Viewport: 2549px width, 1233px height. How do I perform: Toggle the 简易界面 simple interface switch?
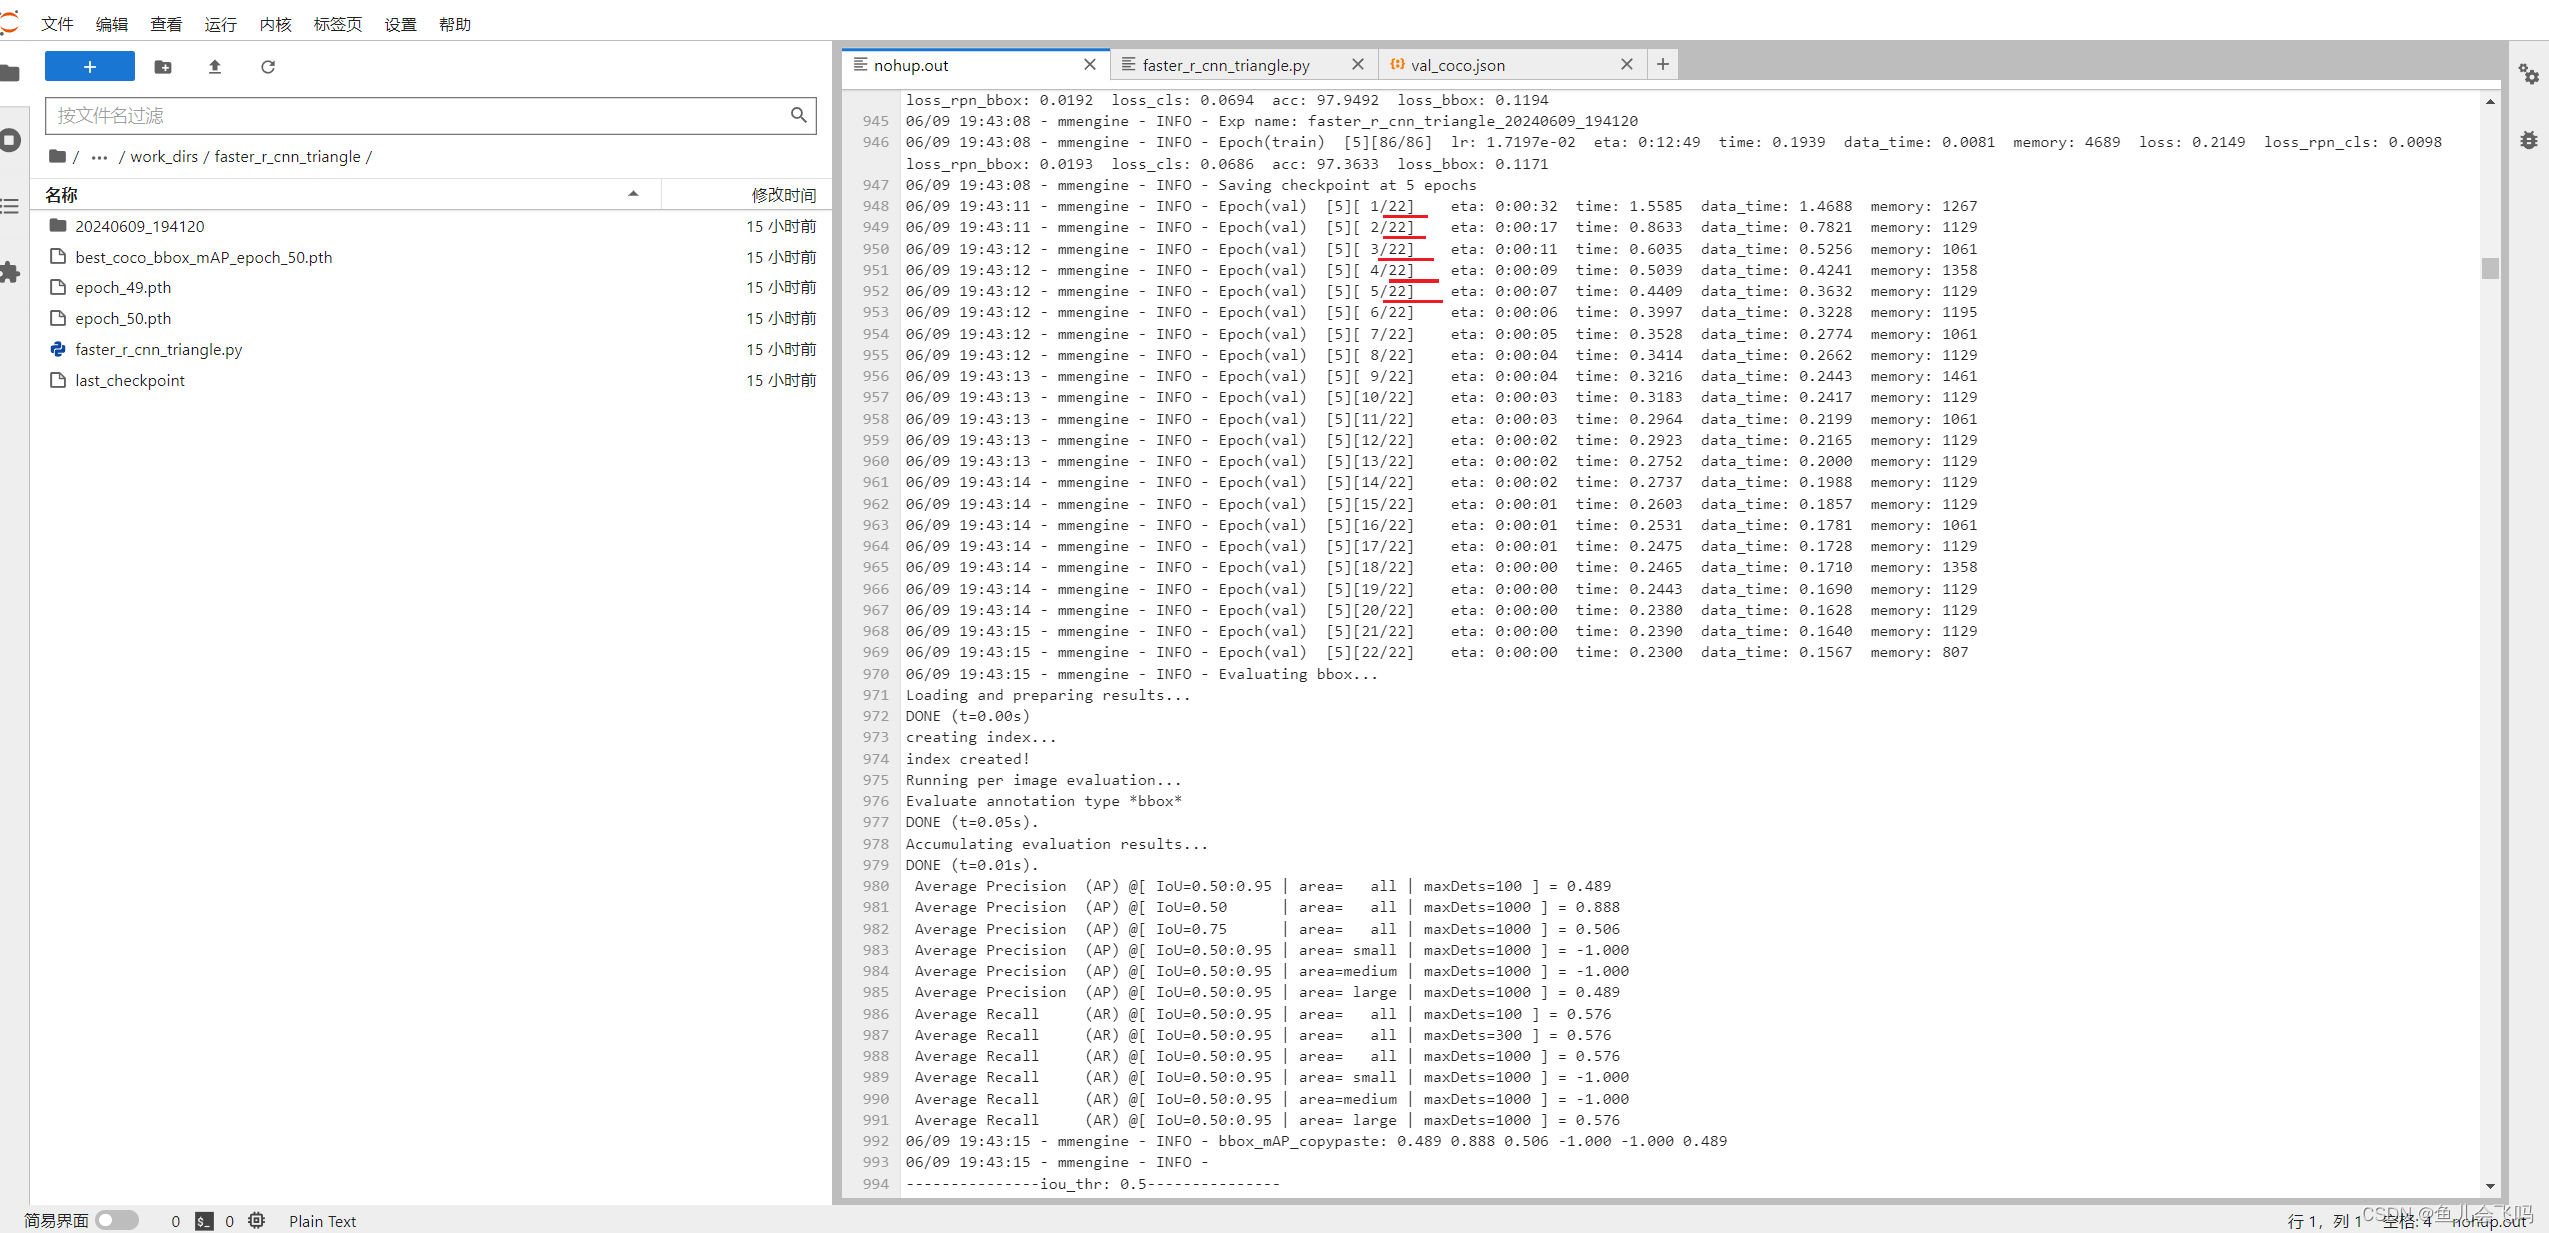click(117, 1220)
